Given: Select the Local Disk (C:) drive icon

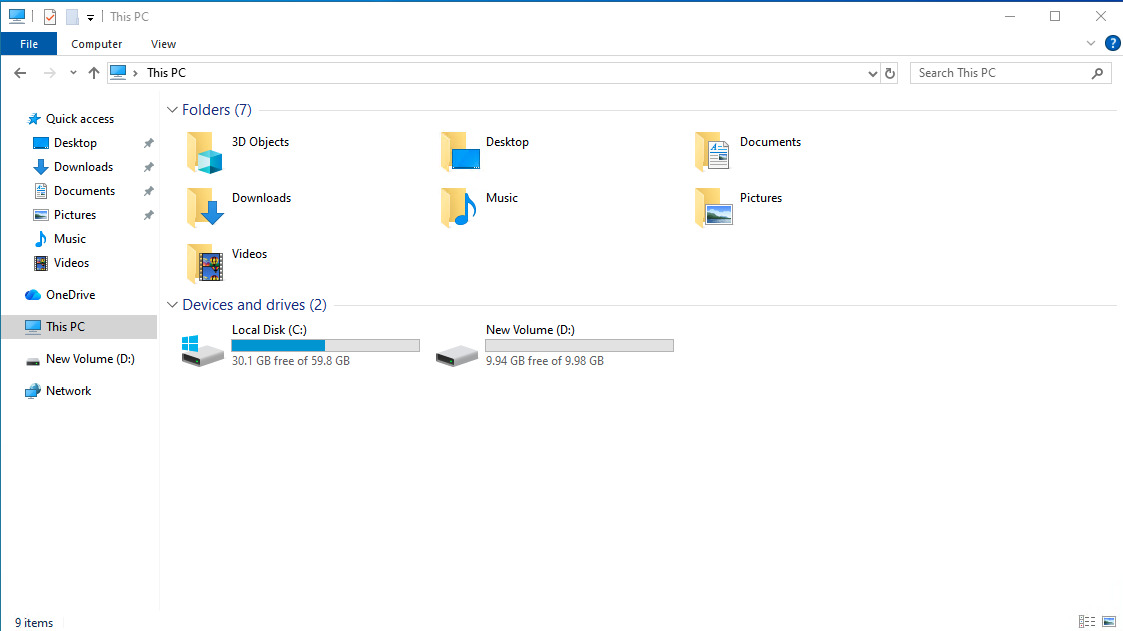Looking at the screenshot, I should [x=203, y=350].
